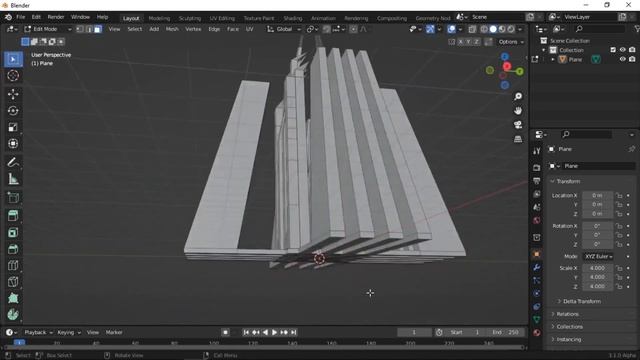Switch to the Modeling workspace tab

point(159,18)
